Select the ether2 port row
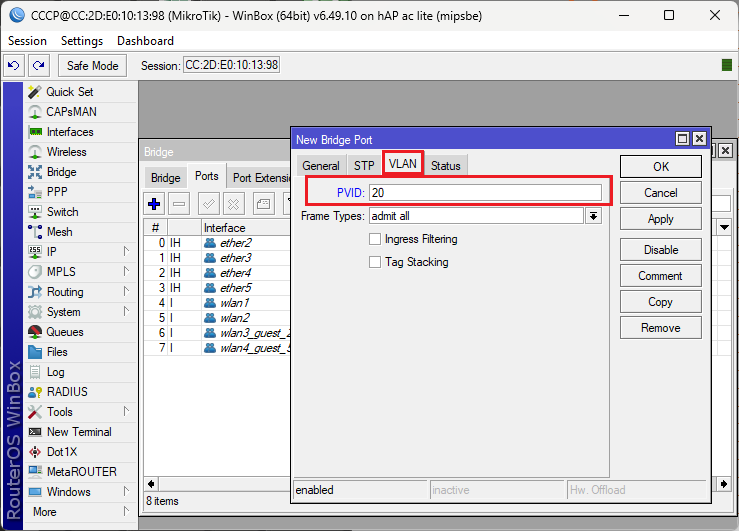The width and height of the screenshot is (739, 531). click(218, 243)
